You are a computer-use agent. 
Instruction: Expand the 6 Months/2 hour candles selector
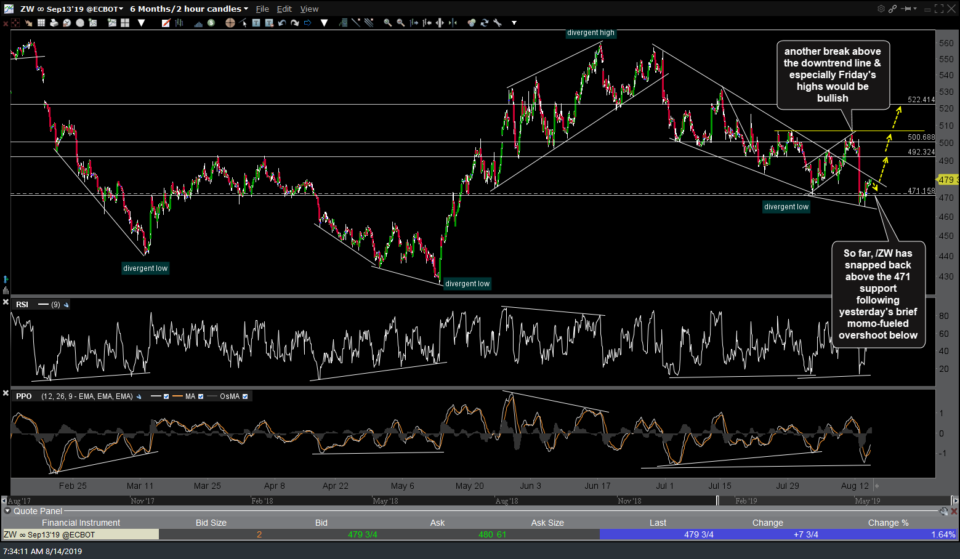click(x=188, y=8)
